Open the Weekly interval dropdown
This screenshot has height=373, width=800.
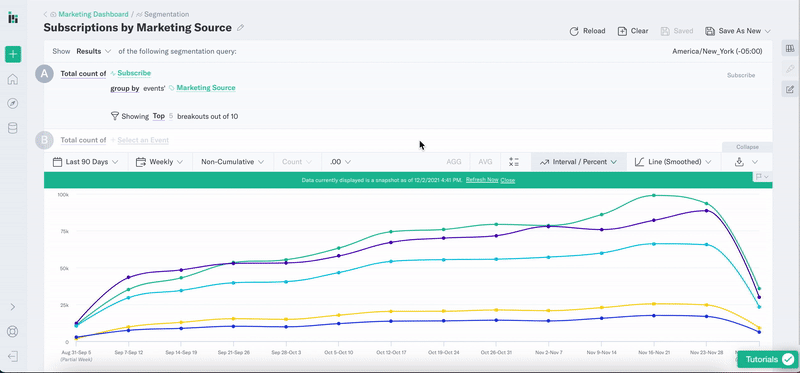click(x=160, y=162)
